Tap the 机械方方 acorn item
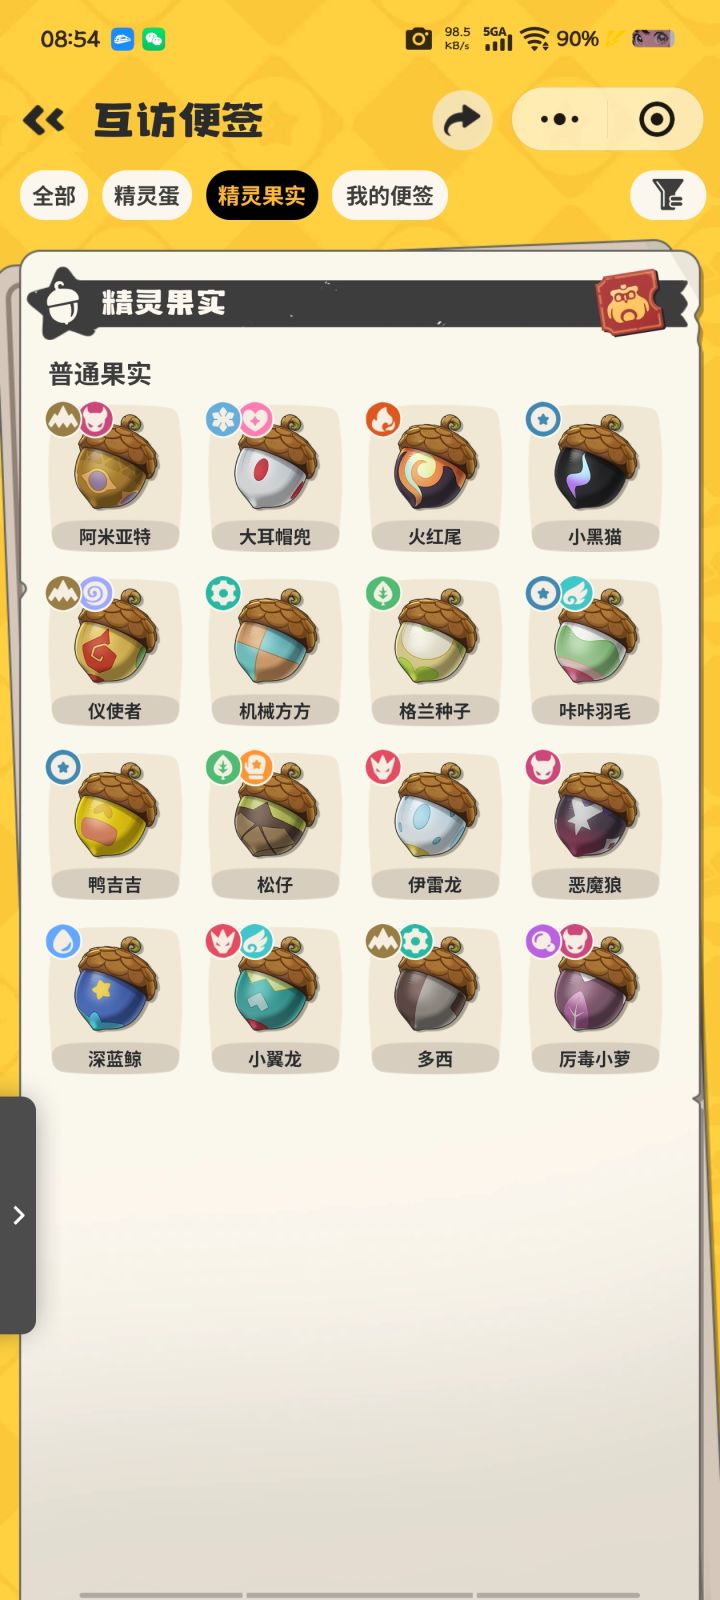 coord(275,652)
